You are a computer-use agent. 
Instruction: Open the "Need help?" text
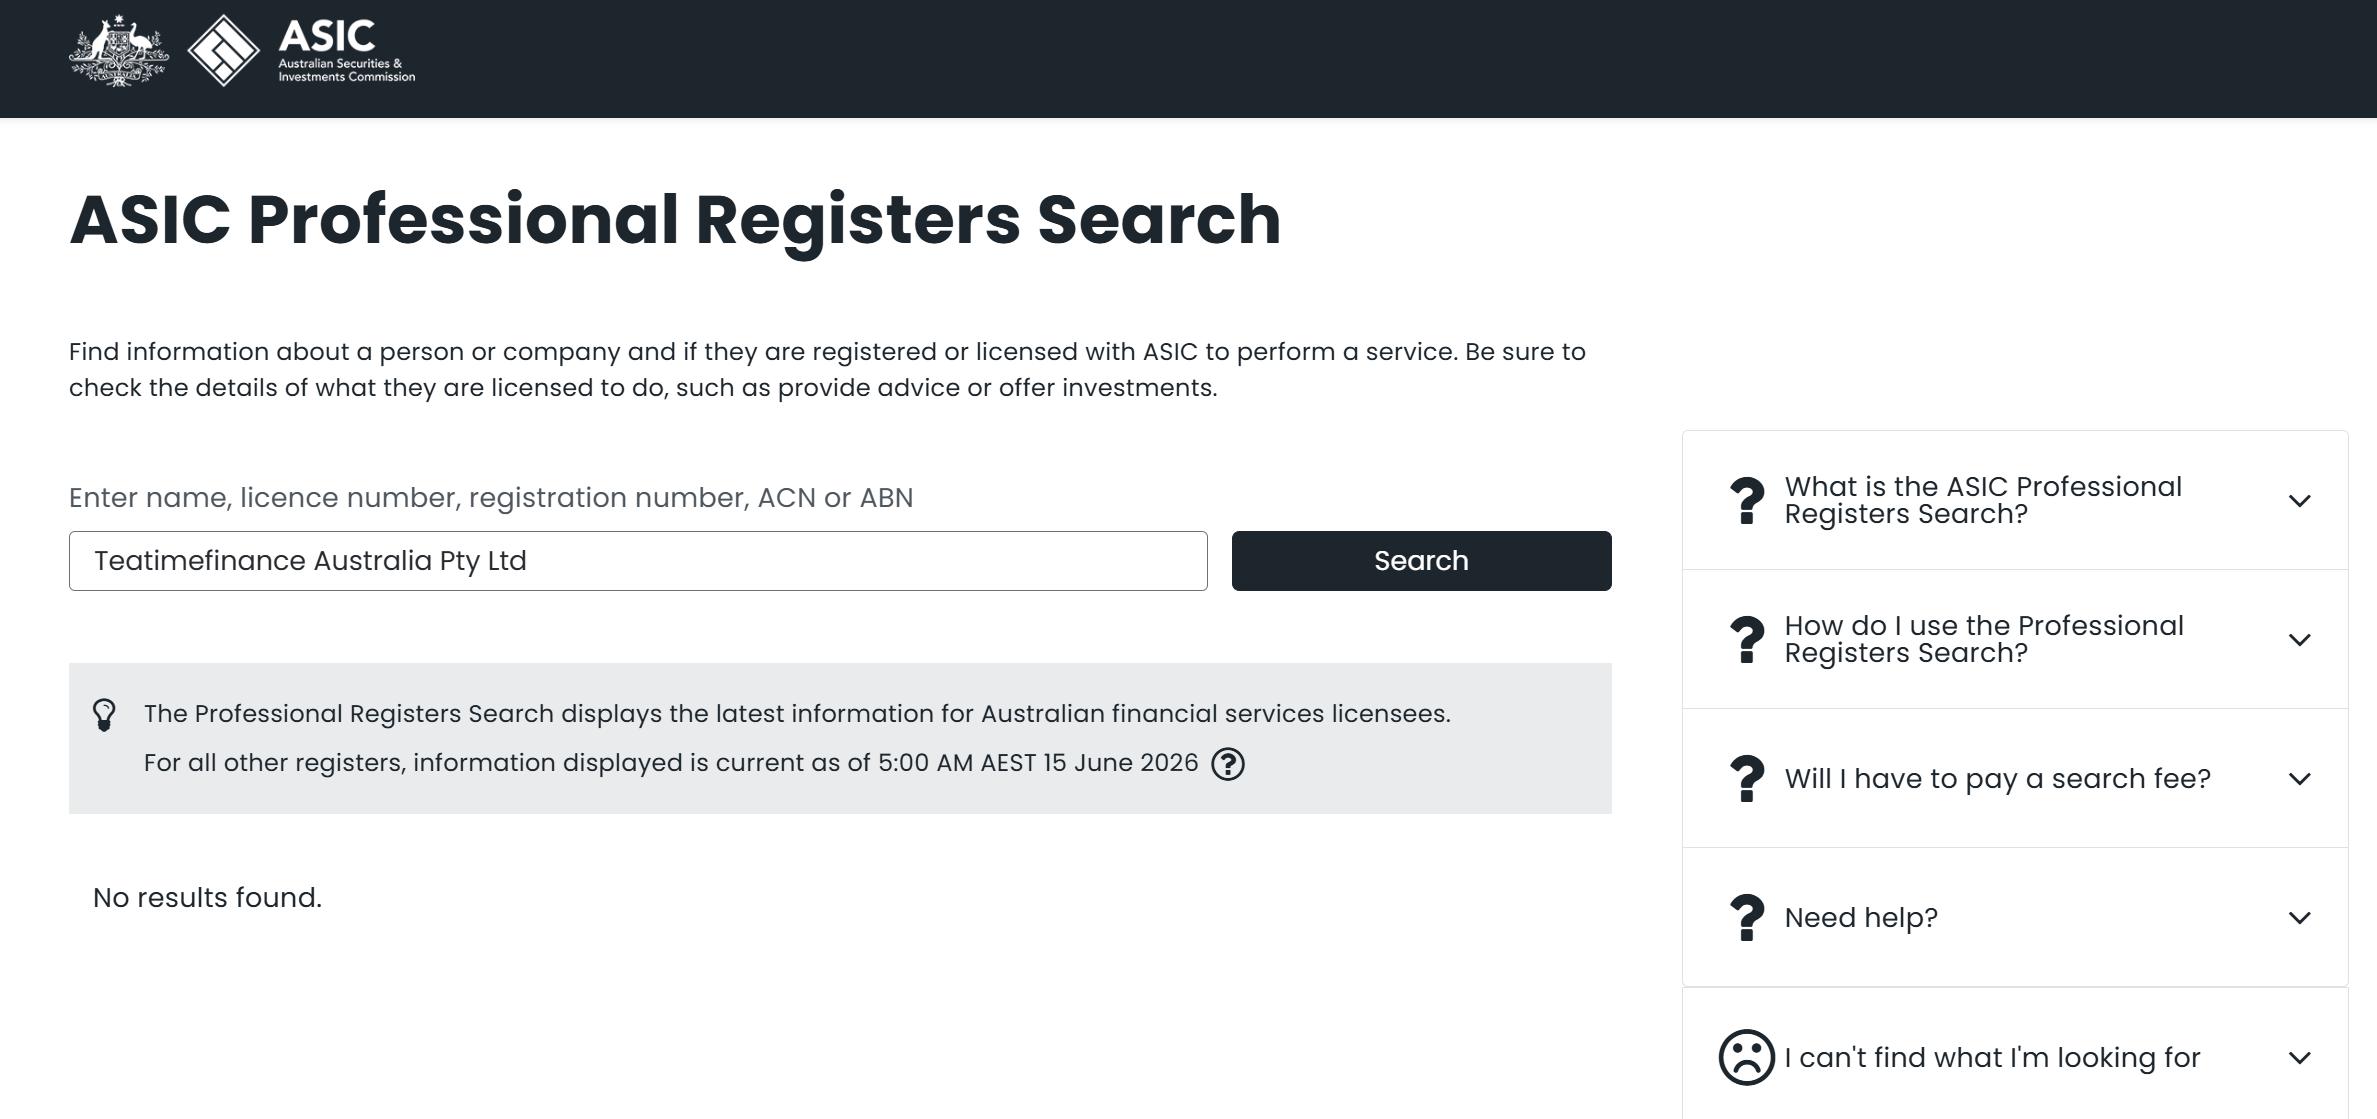tap(1861, 918)
